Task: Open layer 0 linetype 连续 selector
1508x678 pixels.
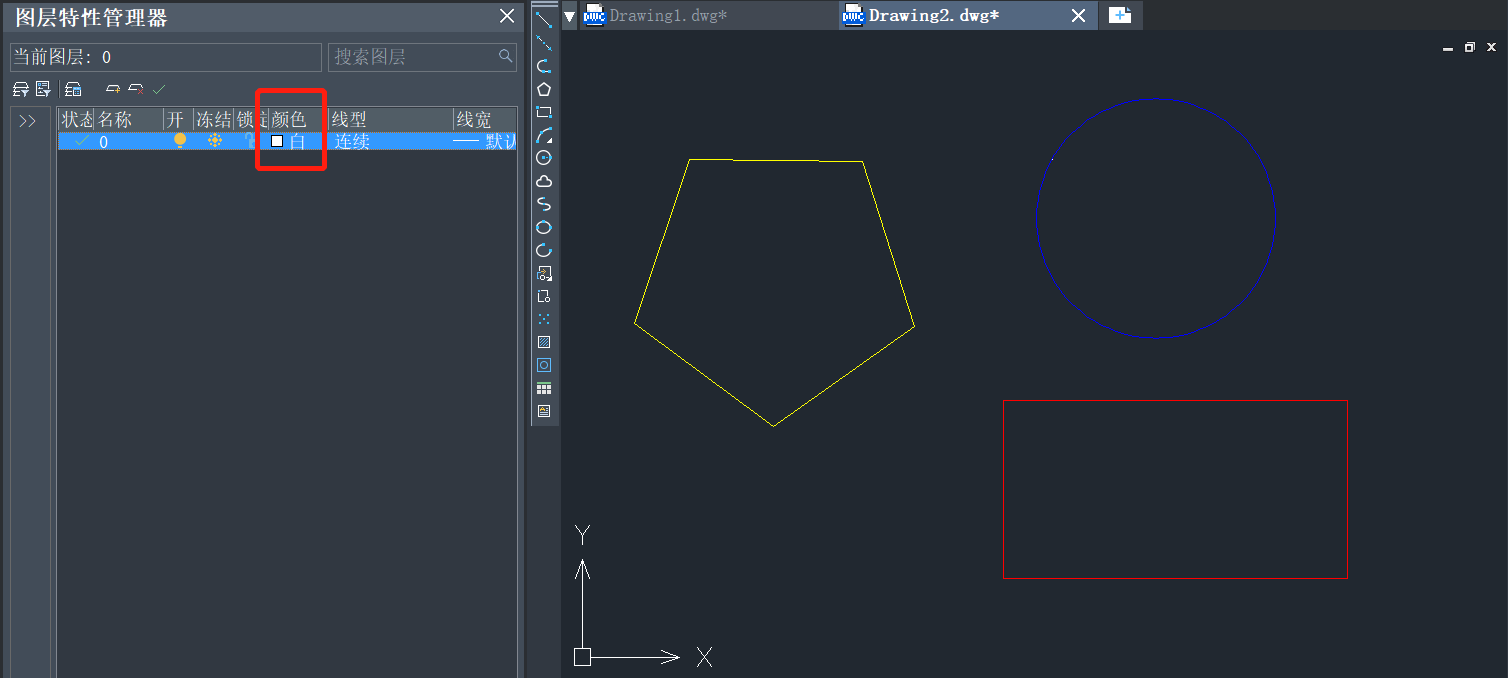Action: (352, 141)
